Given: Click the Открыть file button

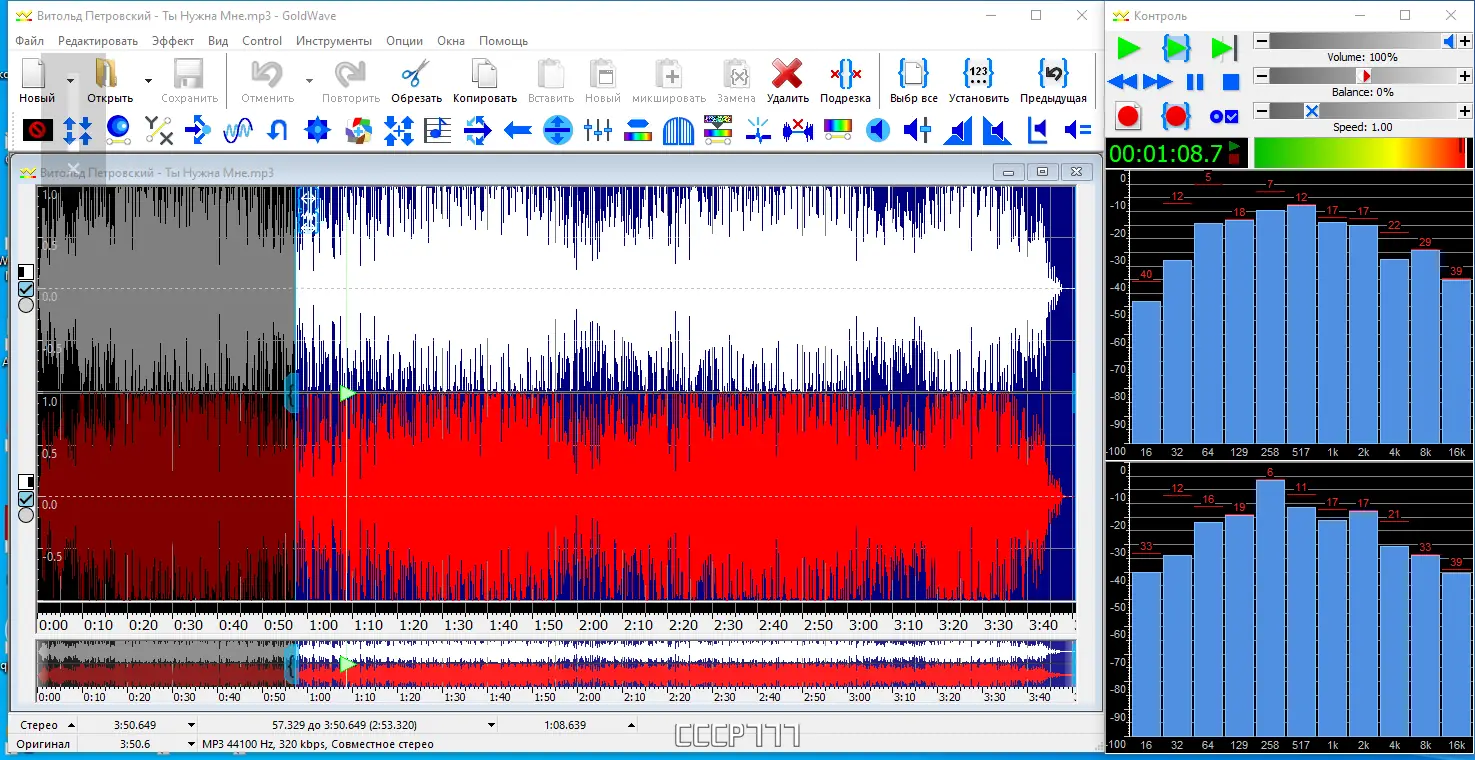Looking at the screenshot, I should click(x=110, y=81).
